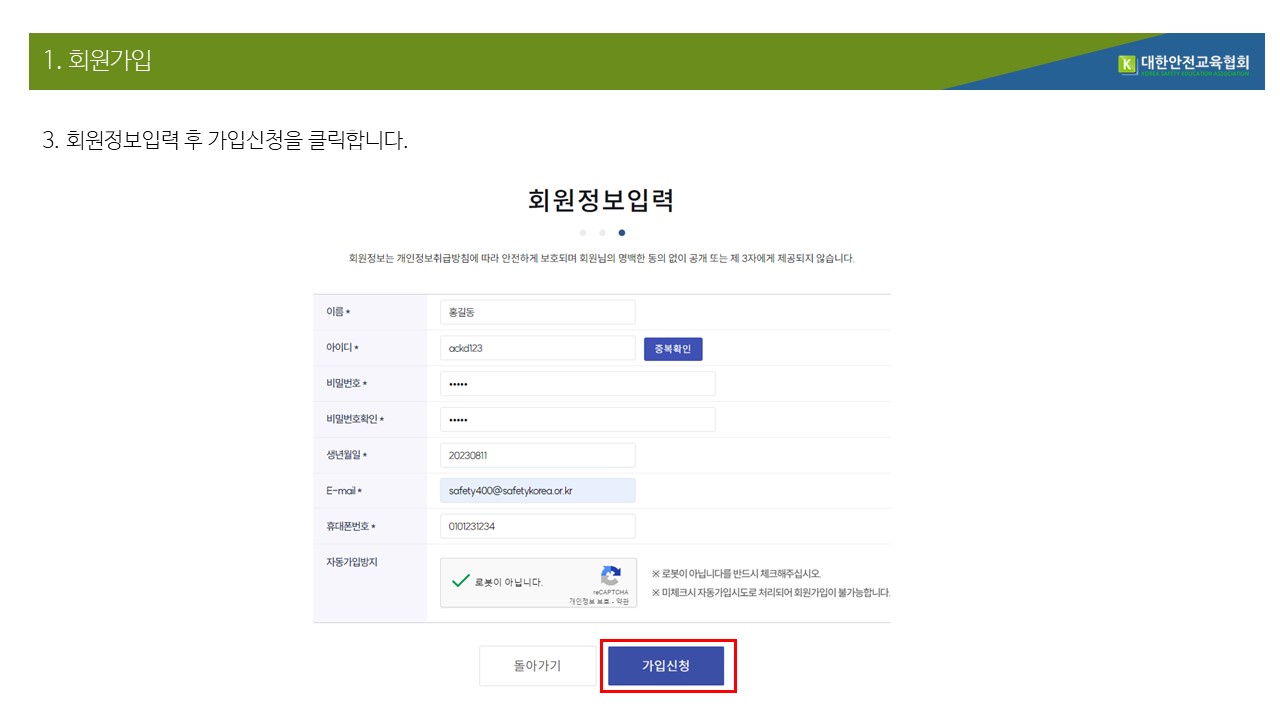The width and height of the screenshot is (1280, 720).
Task: Focus the 휴대폰번호 phone number field
Action: pyautogui.click(x=537, y=526)
